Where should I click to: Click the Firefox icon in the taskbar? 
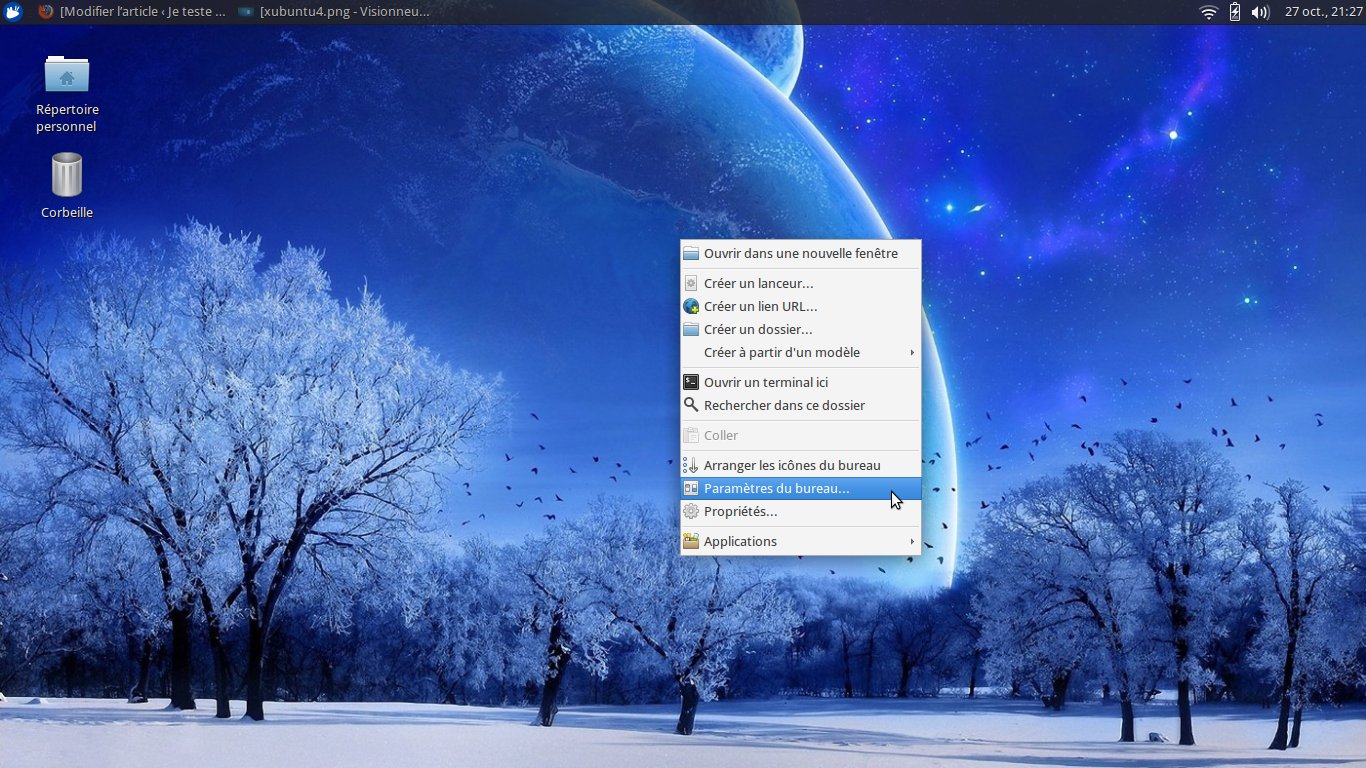click(46, 12)
